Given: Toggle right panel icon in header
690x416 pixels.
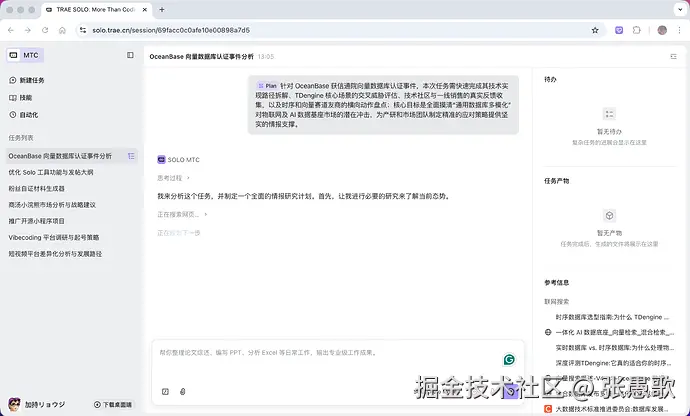Looking at the screenshot, I should pyautogui.click(x=673, y=56).
